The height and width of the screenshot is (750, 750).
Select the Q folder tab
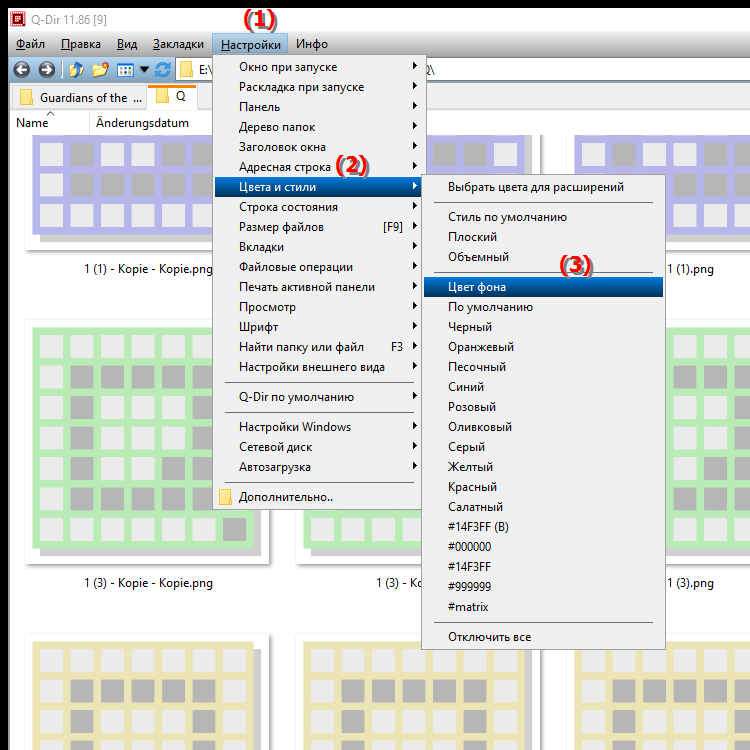172,97
